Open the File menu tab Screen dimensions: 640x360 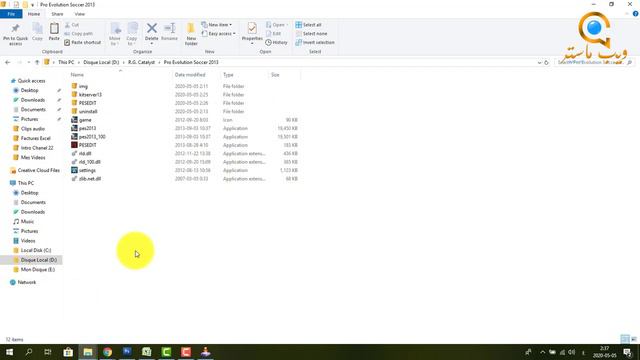click(11, 14)
